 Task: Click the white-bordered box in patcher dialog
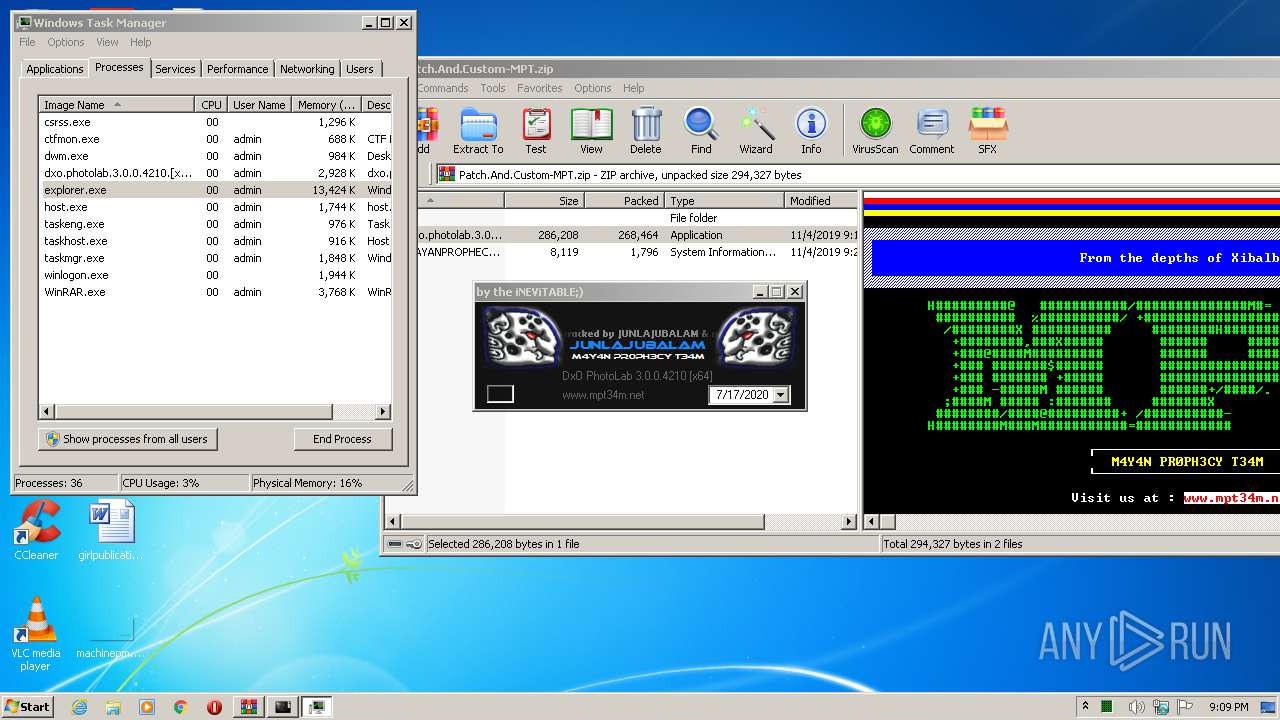(x=500, y=394)
